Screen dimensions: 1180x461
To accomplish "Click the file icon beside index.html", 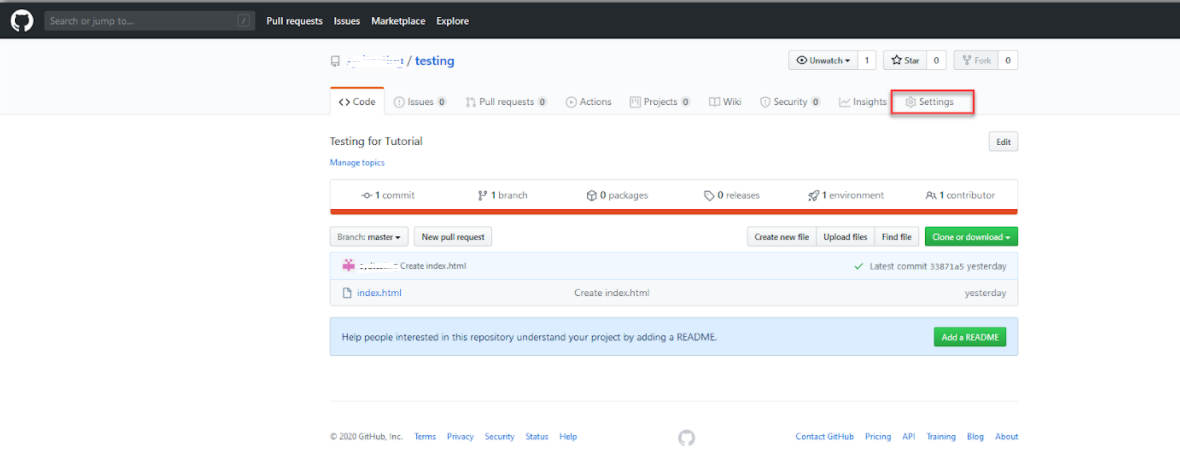I will (x=347, y=293).
